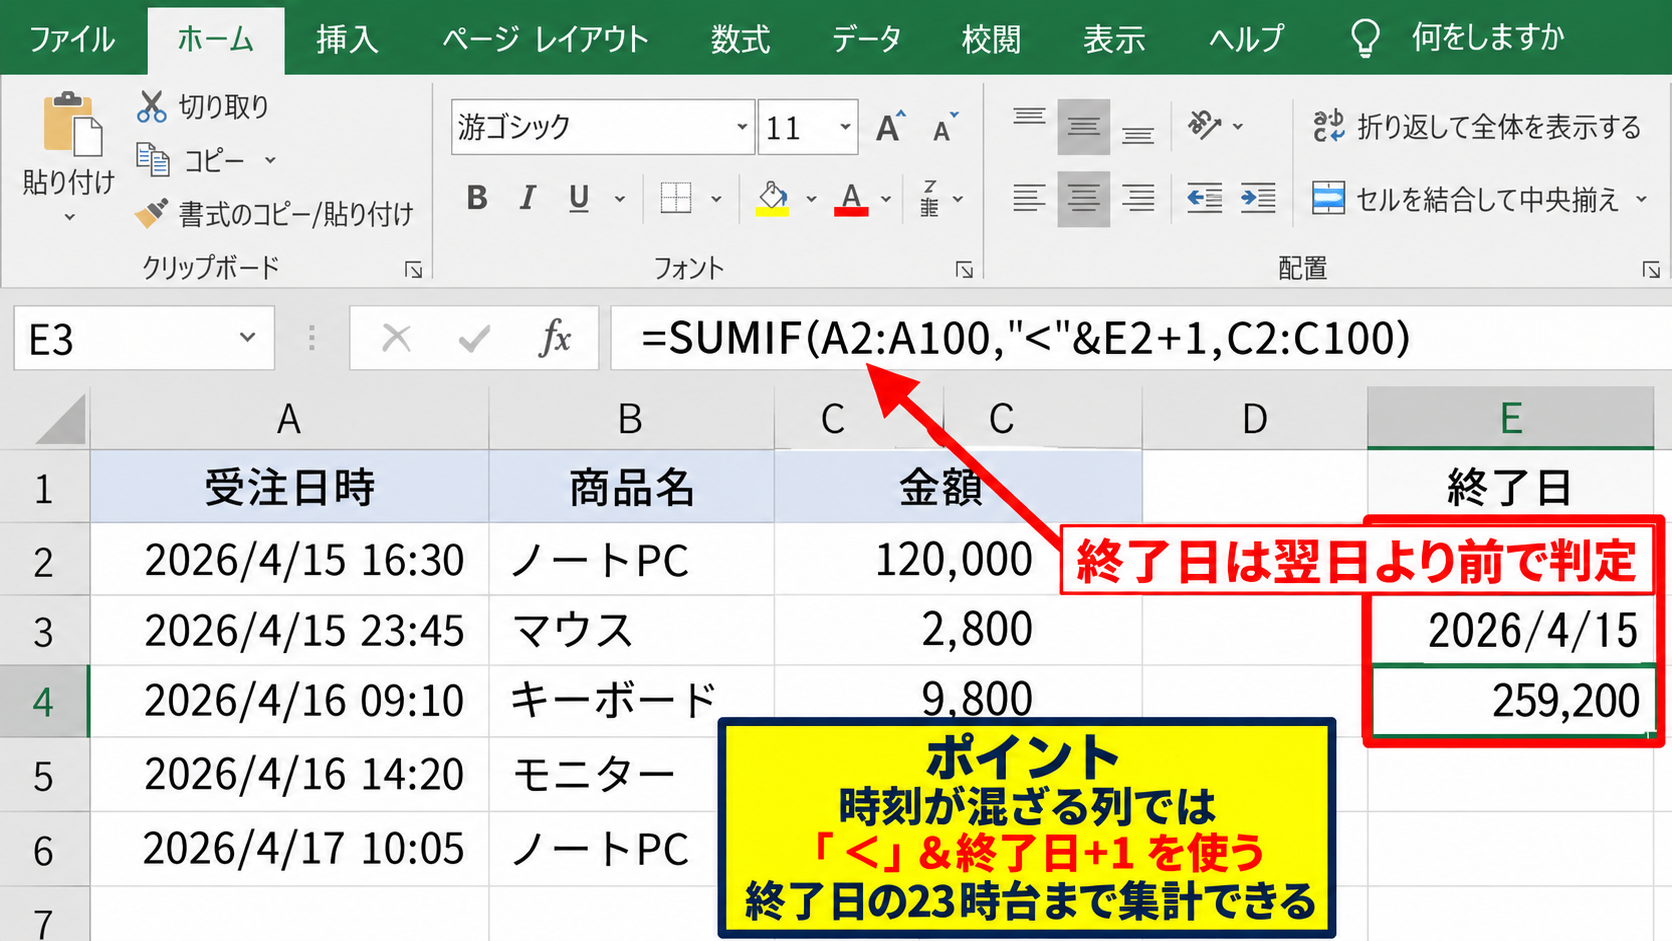Align text left

pos(1029,198)
